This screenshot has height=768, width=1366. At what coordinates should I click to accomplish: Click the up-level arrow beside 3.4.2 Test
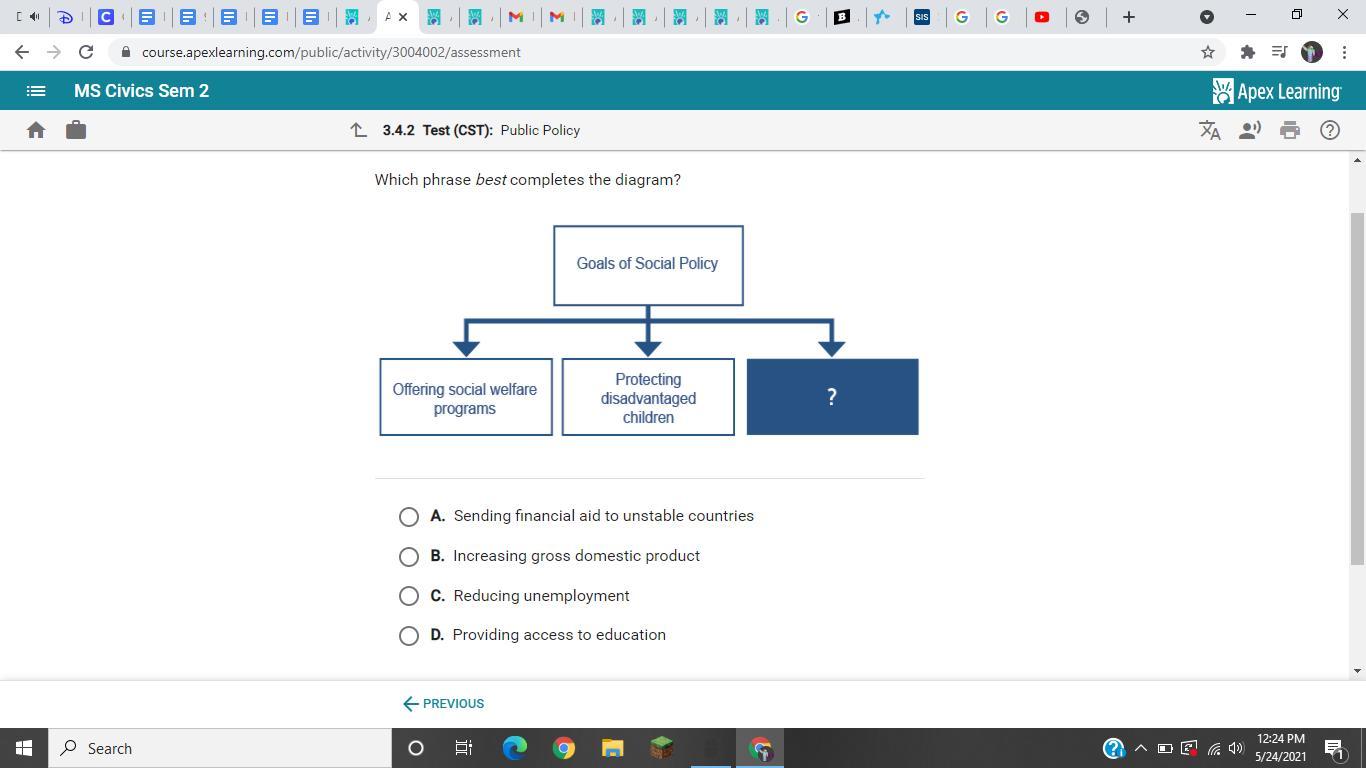pyautogui.click(x=358, y=130)
